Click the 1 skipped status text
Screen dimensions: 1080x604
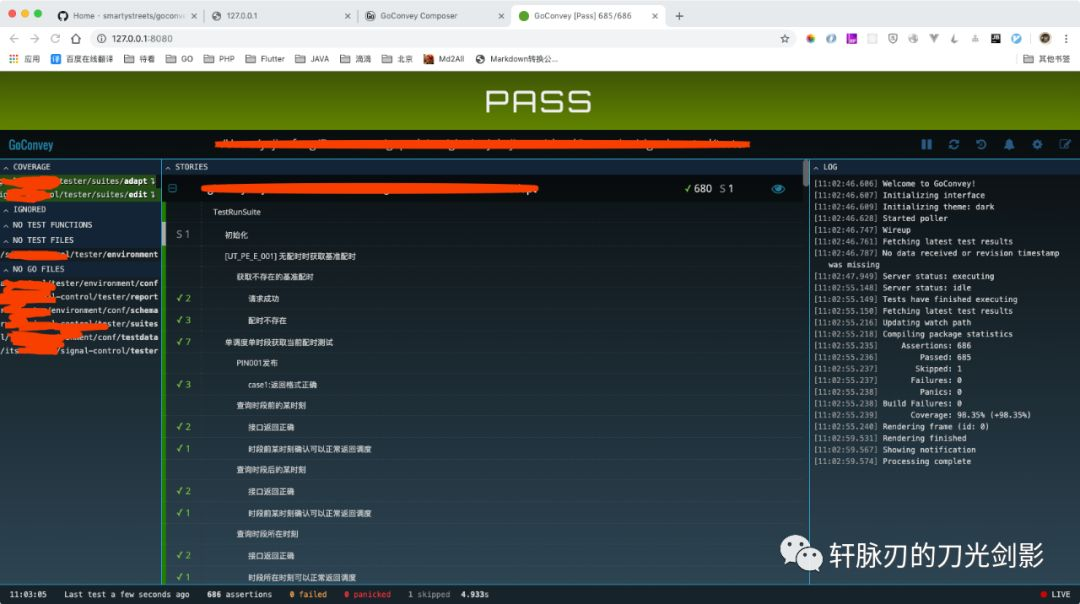(428, 594)
